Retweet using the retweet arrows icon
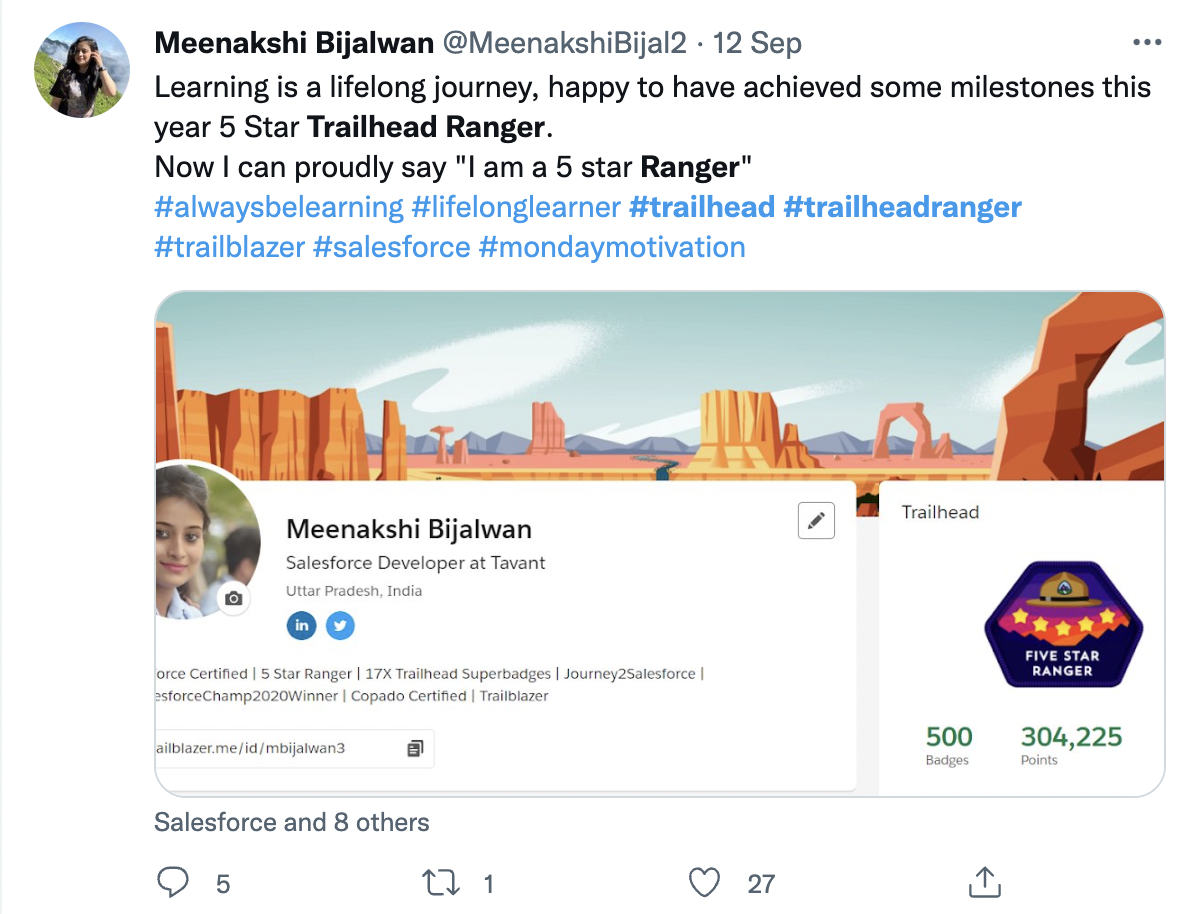Viewport: 1198px width, 914px height. coord(441,883)
